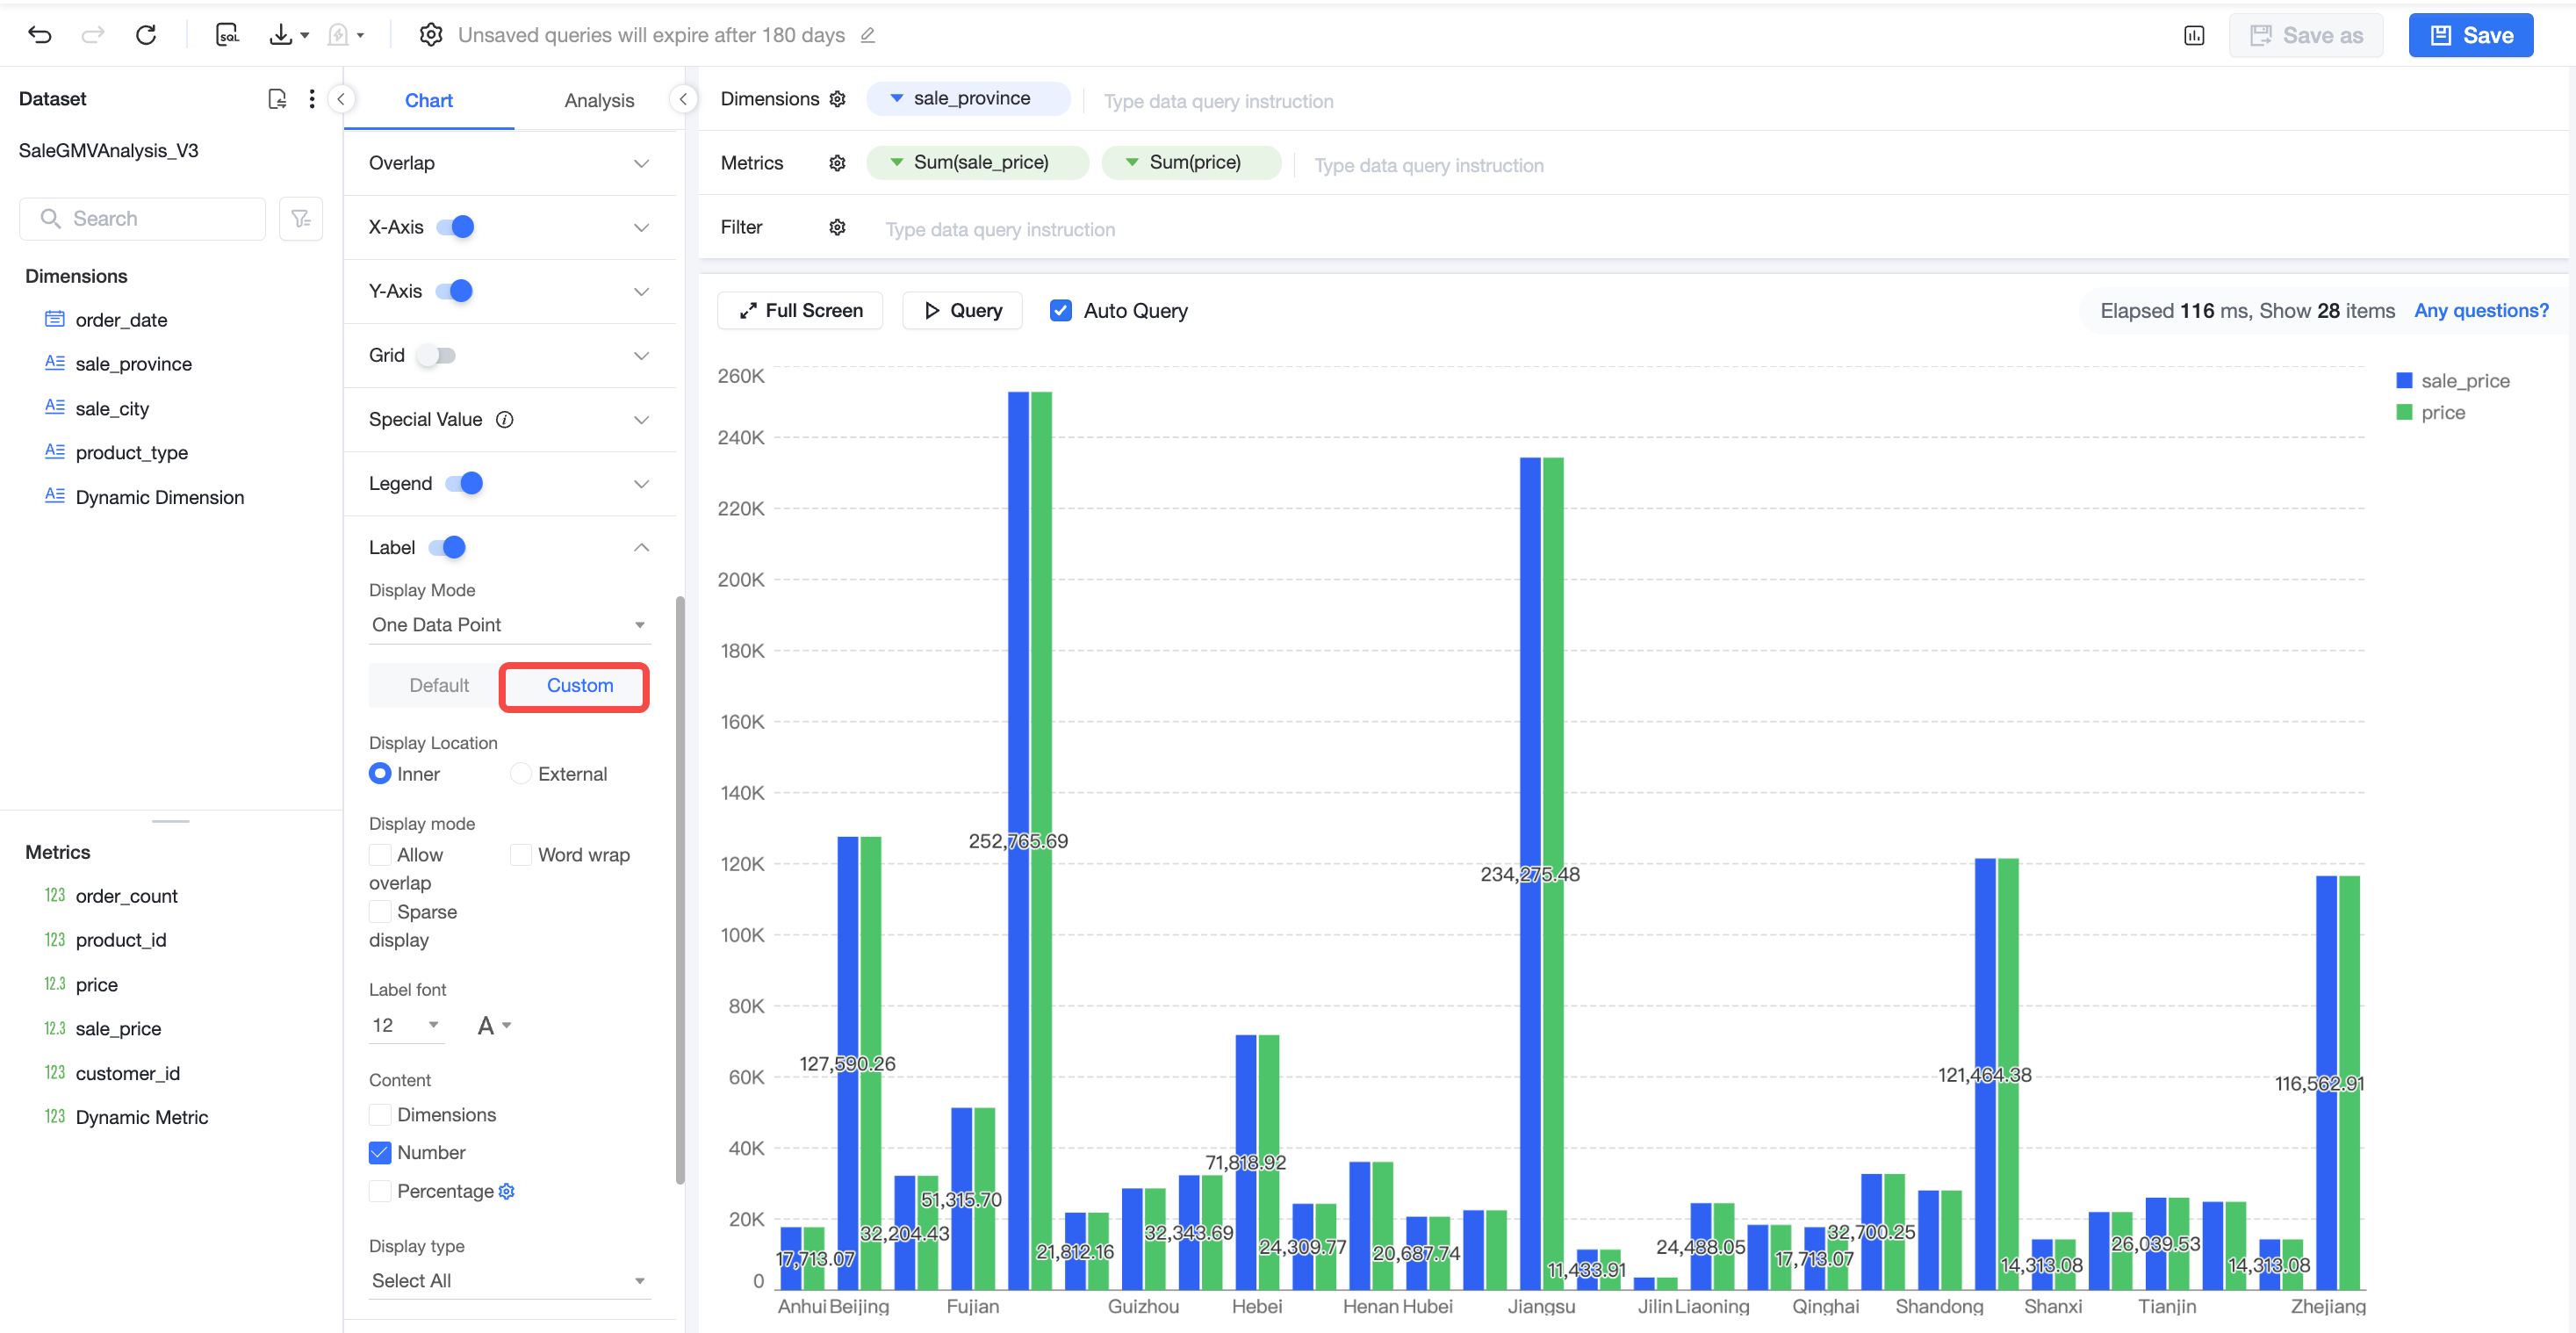The height and width of the screenshot is (1333, 2576).
Task: Open Percentage settings gear icon
Action: pos(506,1191)
